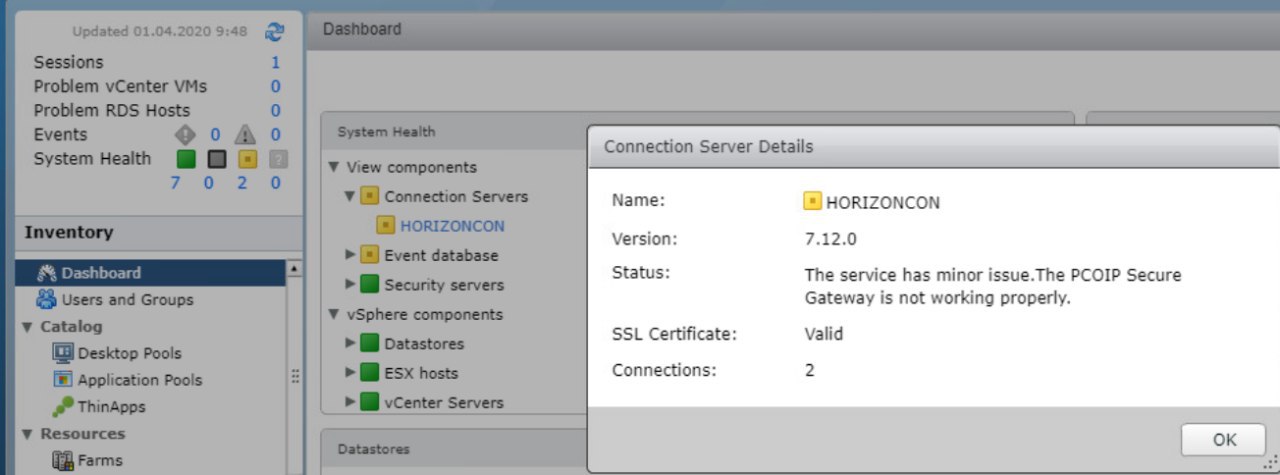This screenshot has height=475, width=1280.
Task: Collapse the vSphere components tree node
Action: coord(334,314)
